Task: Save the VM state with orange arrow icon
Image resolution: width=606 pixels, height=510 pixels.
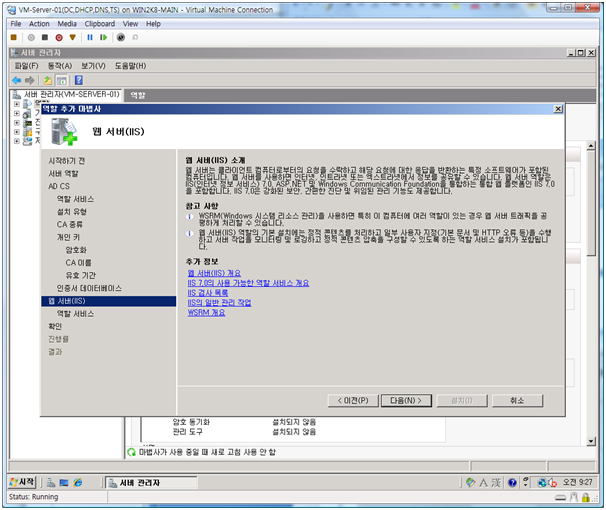Action: 72,37
